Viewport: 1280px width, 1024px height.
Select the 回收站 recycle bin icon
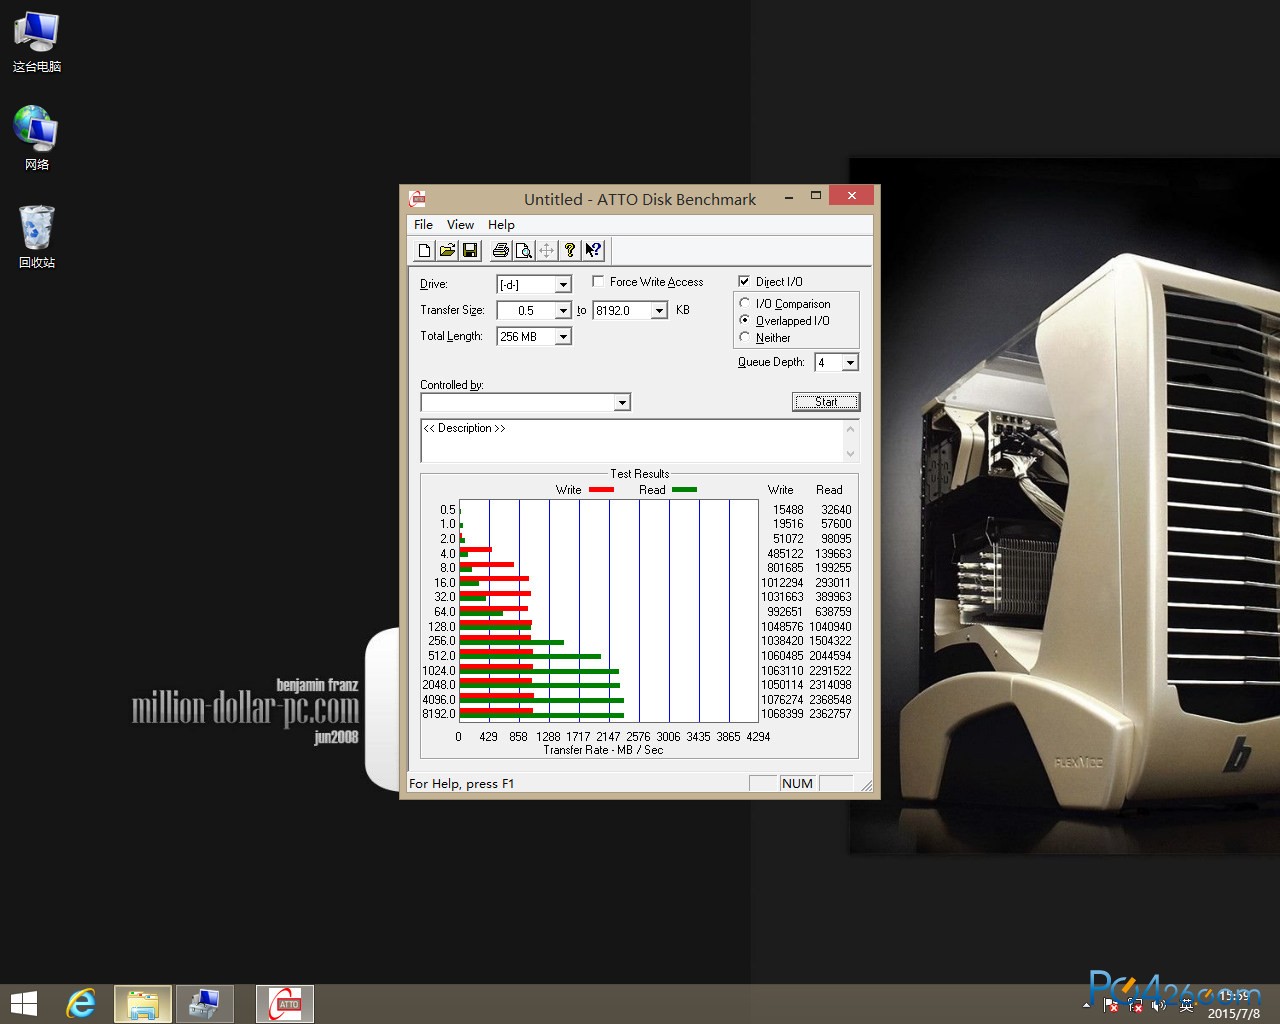pos(37,237)
